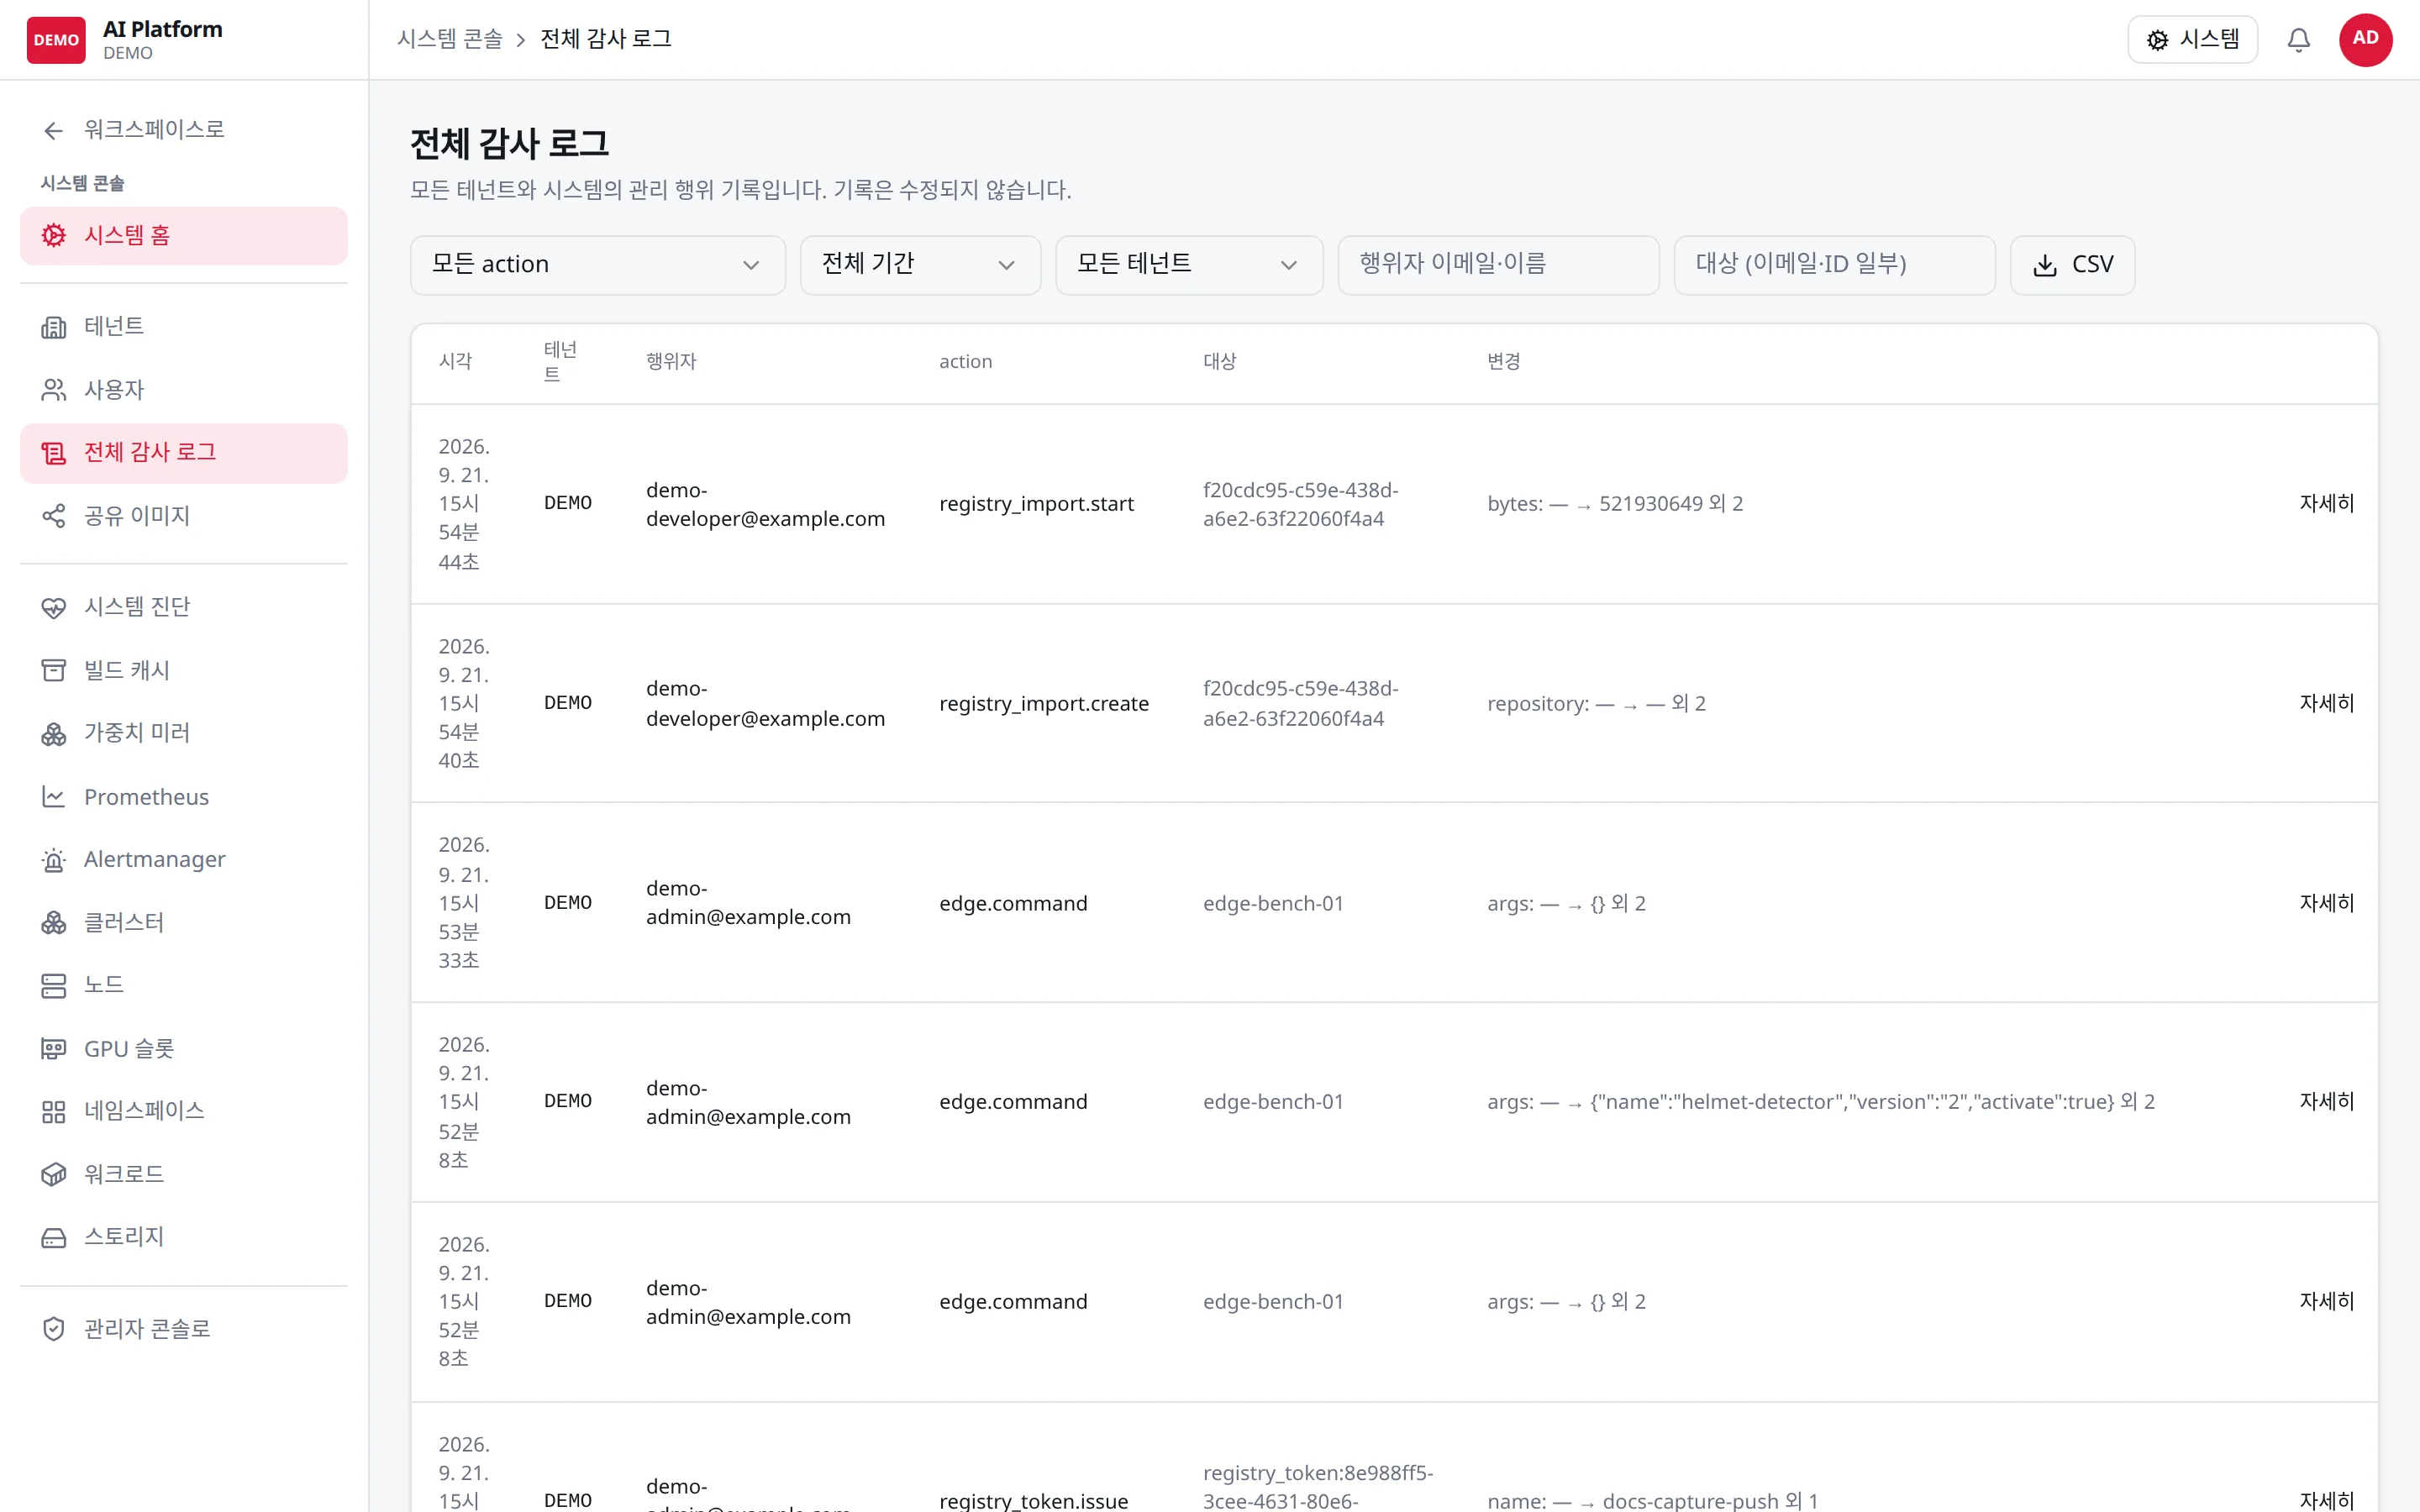Click 자세히 for the registry_import.start row

(x=2326, y=503)
